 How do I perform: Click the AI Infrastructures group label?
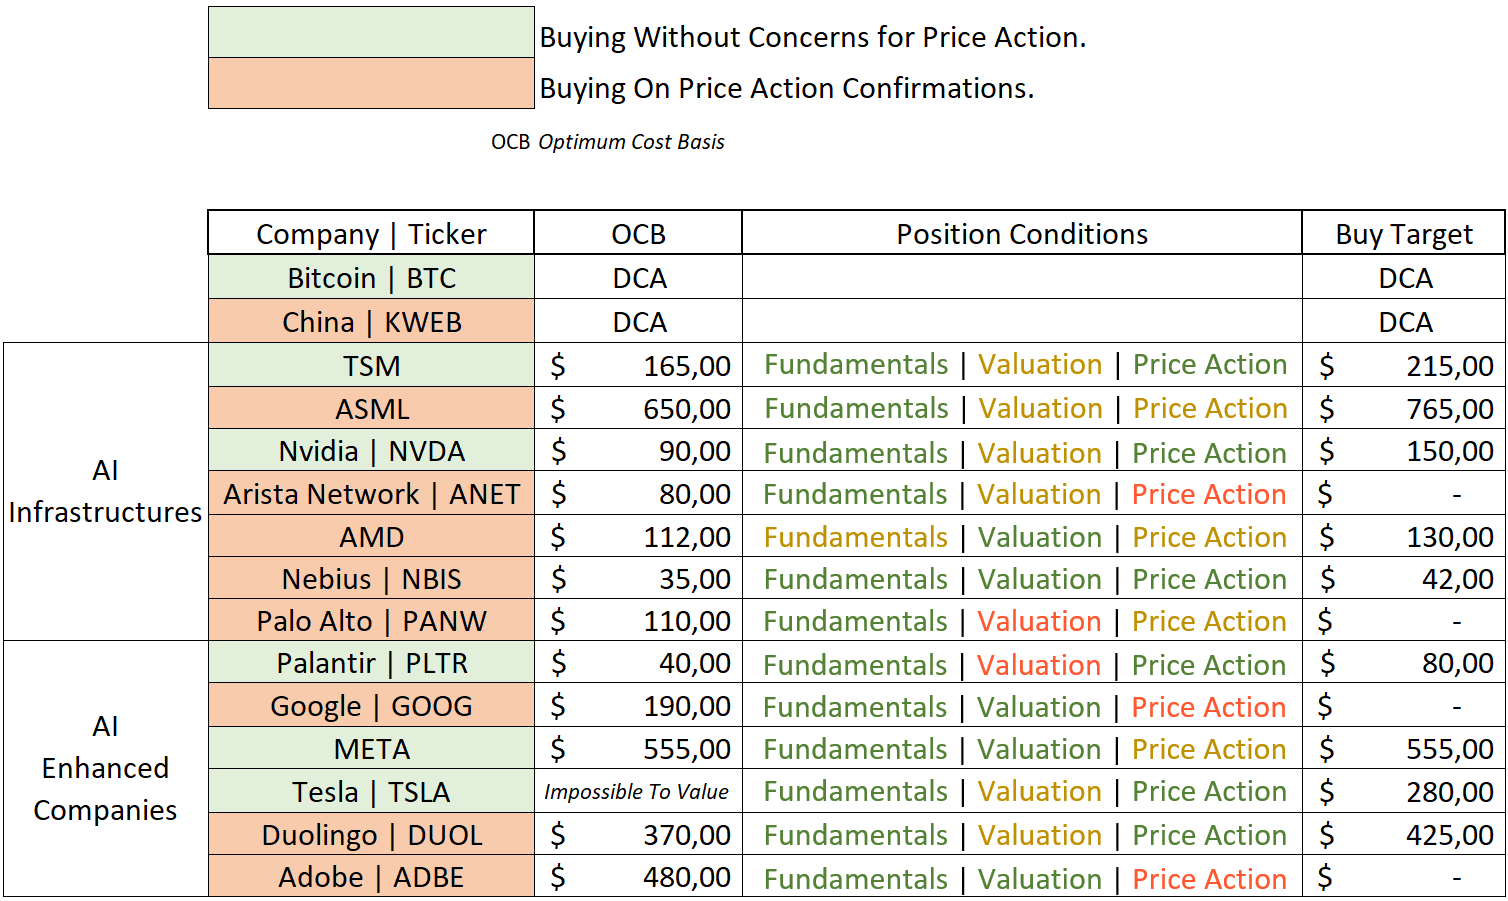point(105,491)
